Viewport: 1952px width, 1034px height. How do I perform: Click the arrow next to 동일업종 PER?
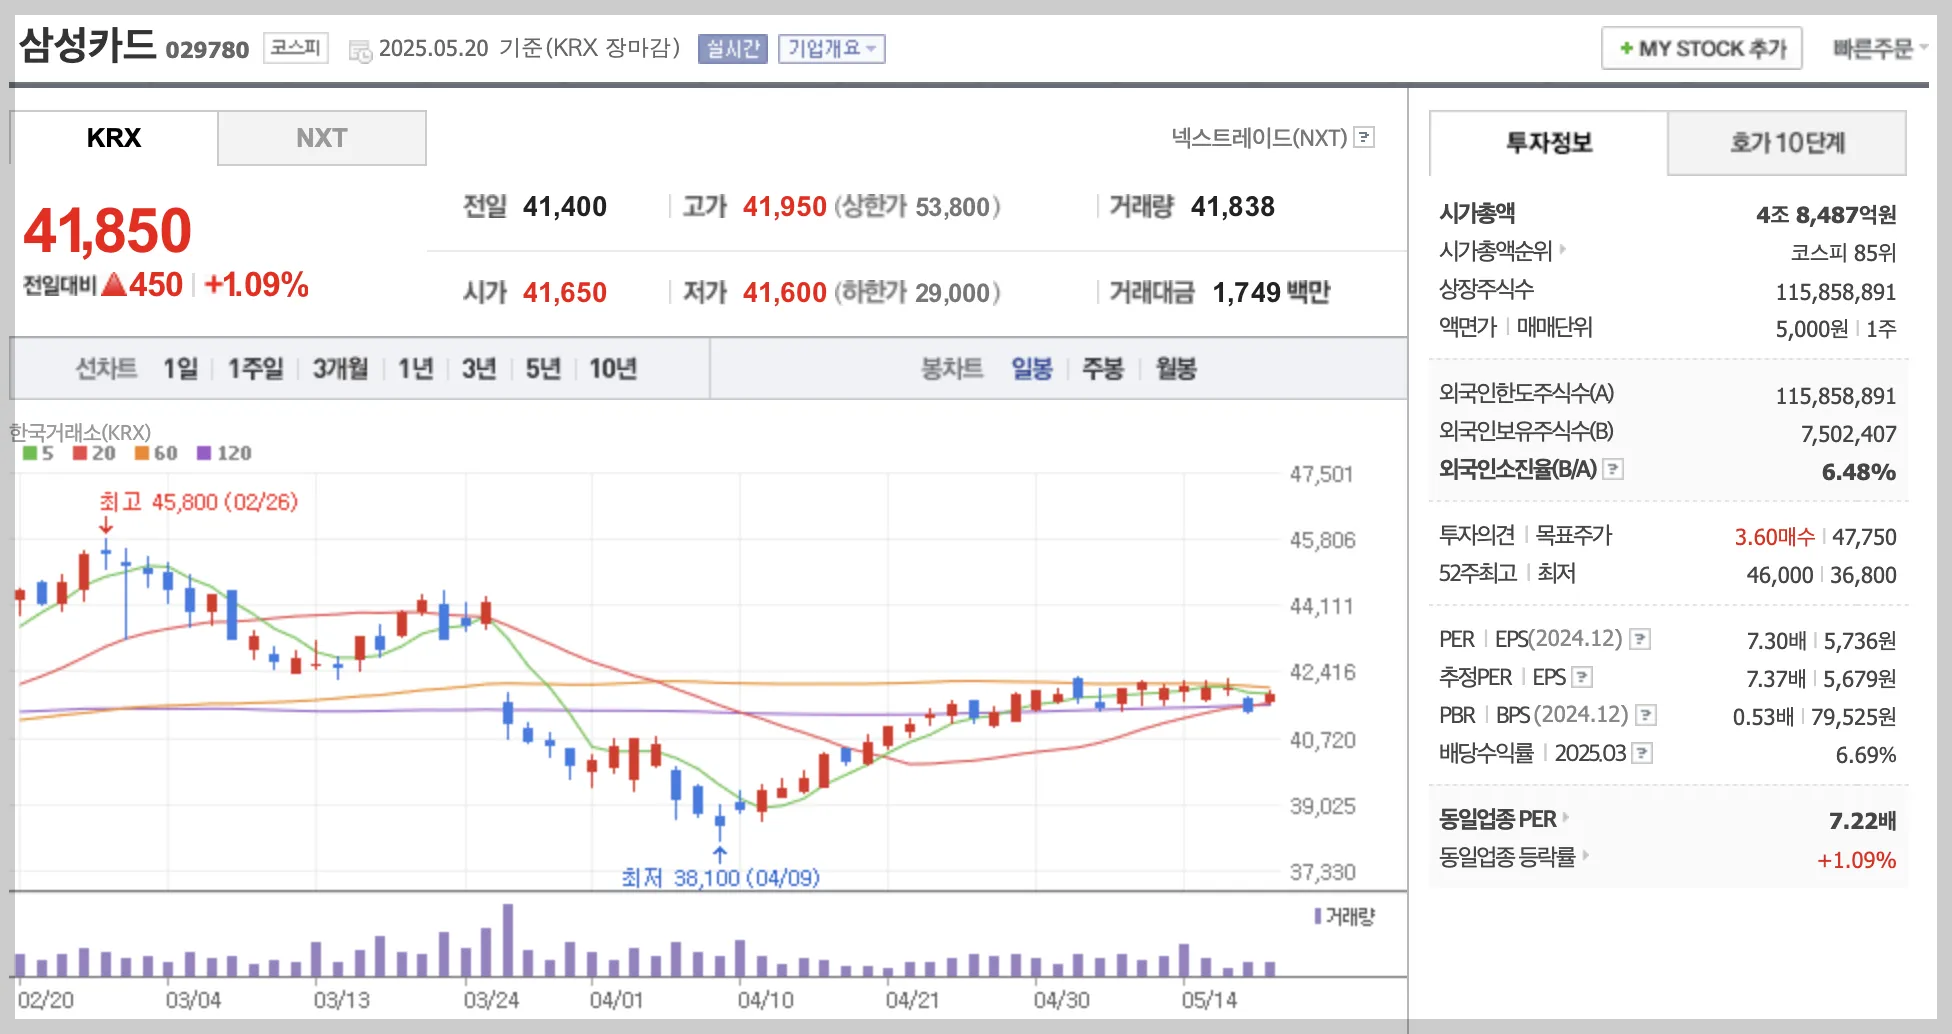point(1566,817)
